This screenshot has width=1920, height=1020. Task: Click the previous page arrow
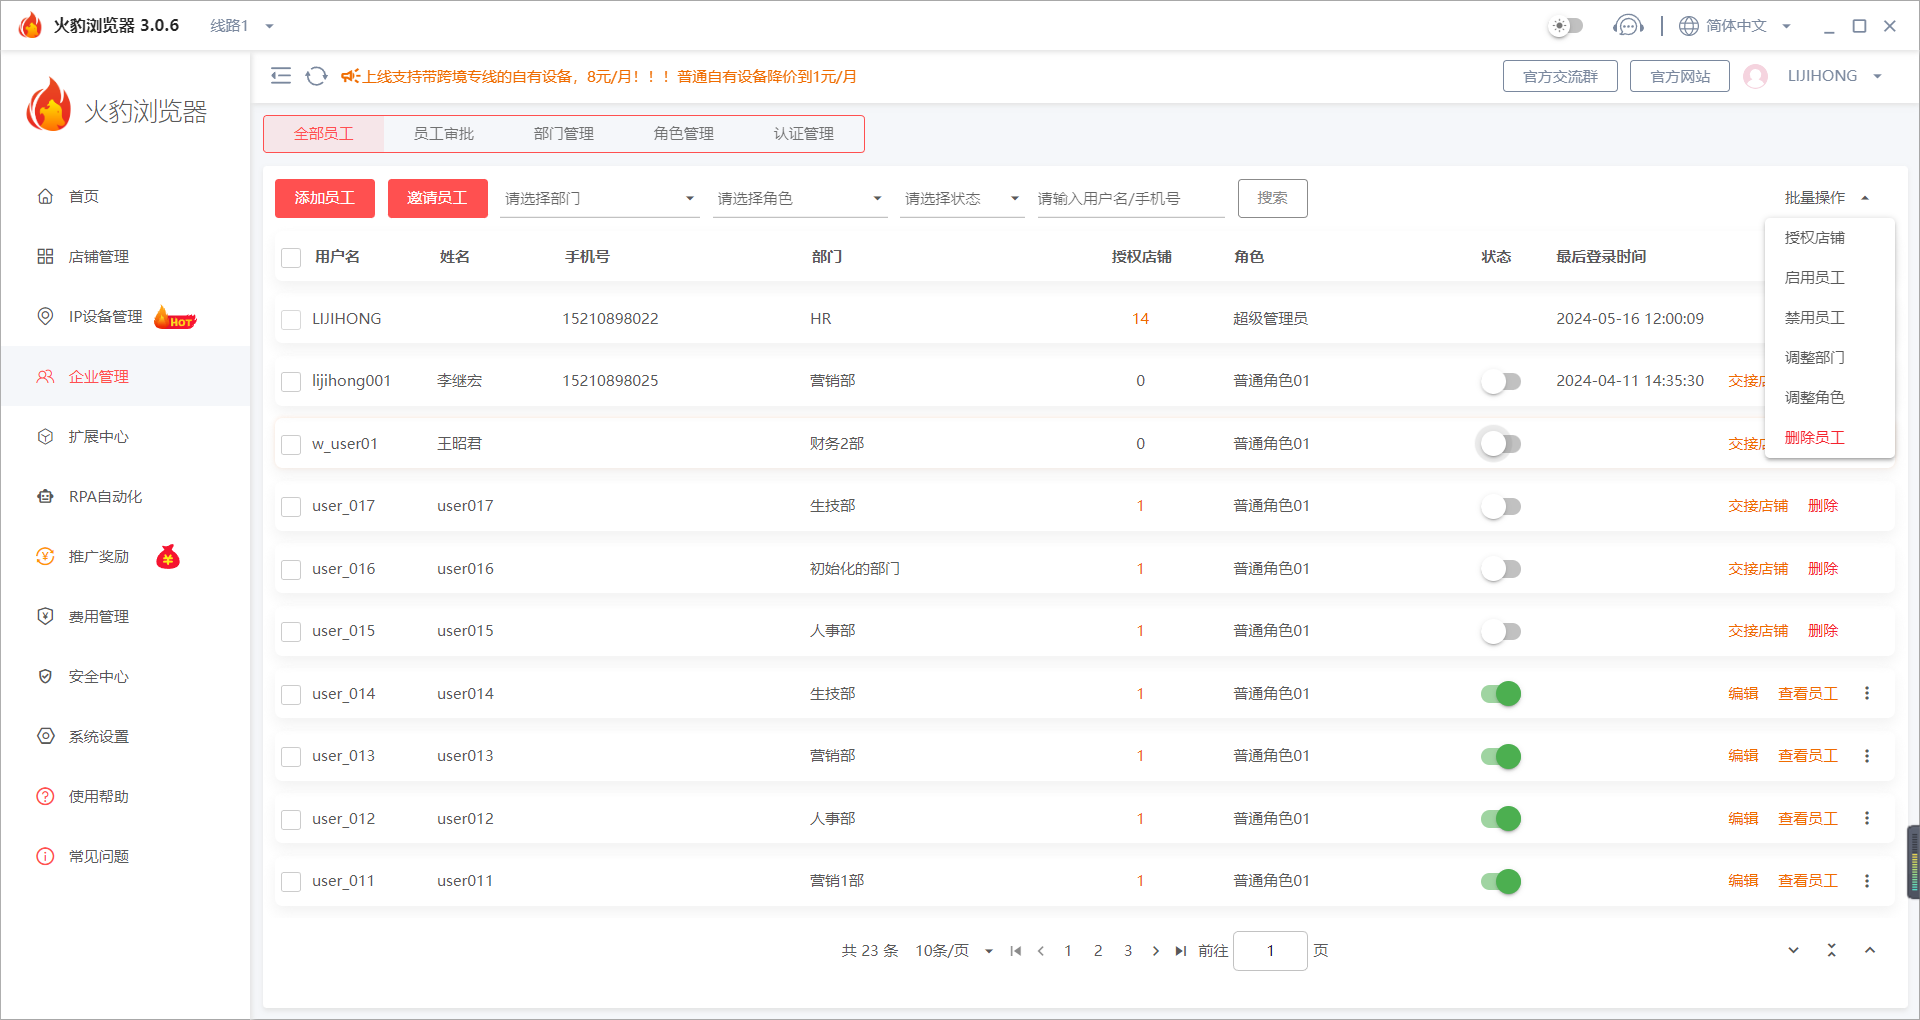[1041, 951]
